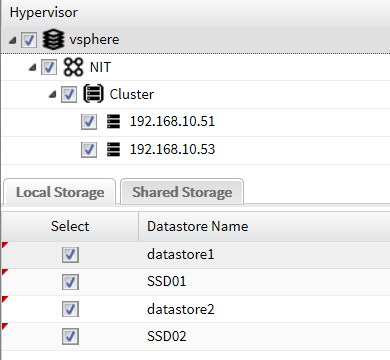Collapse the NIT tree node
Screen dimensions: 390x360
32,68
